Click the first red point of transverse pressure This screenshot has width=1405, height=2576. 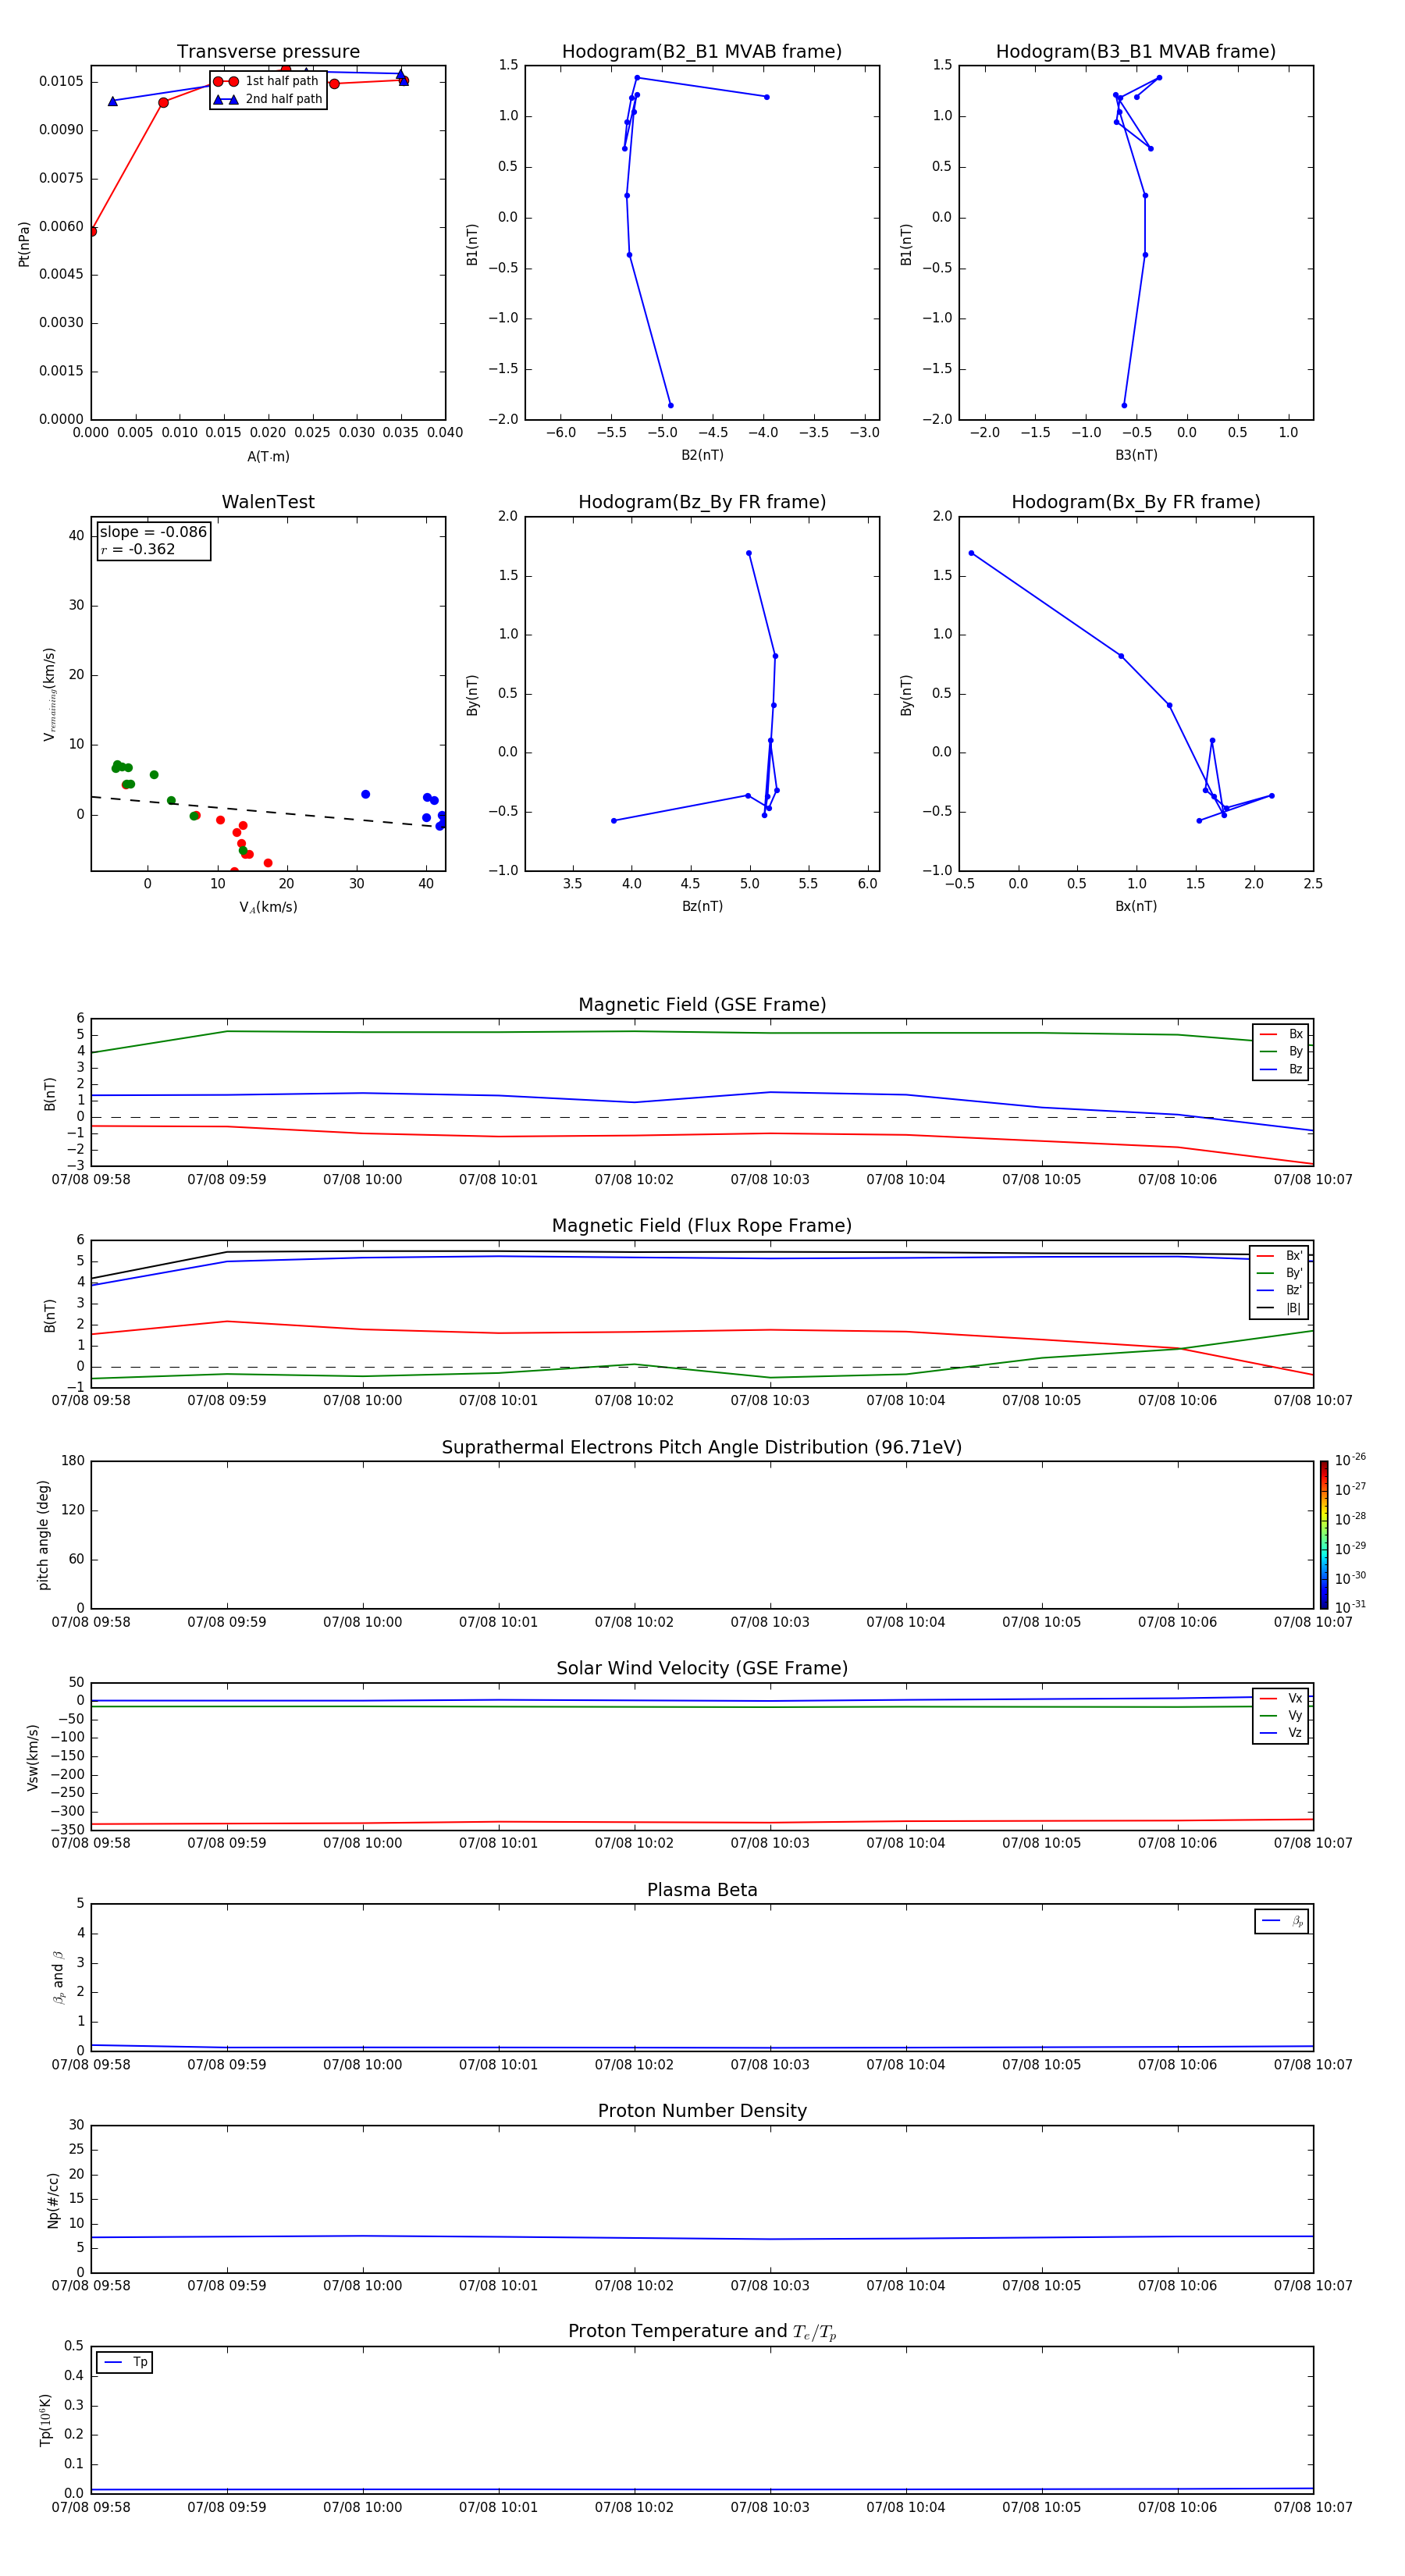click(x=92, y=231)
